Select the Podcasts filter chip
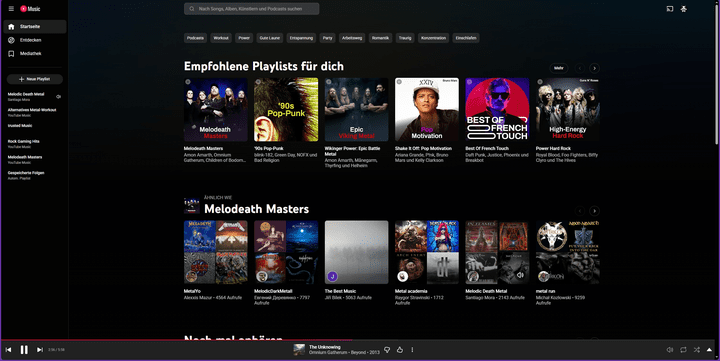Screen dimensions: 720x361 [x=195, y=38]
